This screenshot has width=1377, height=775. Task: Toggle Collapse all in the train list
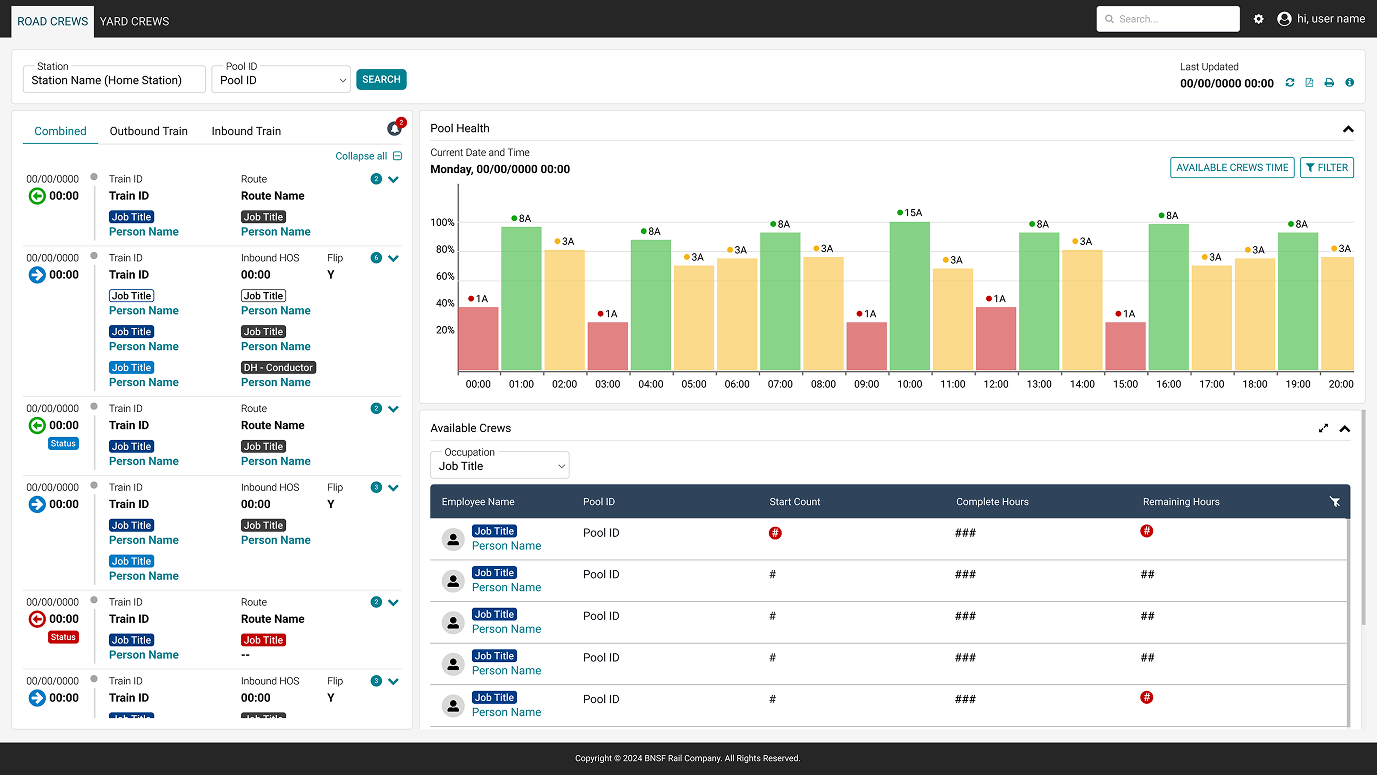(x=368, y=156)
